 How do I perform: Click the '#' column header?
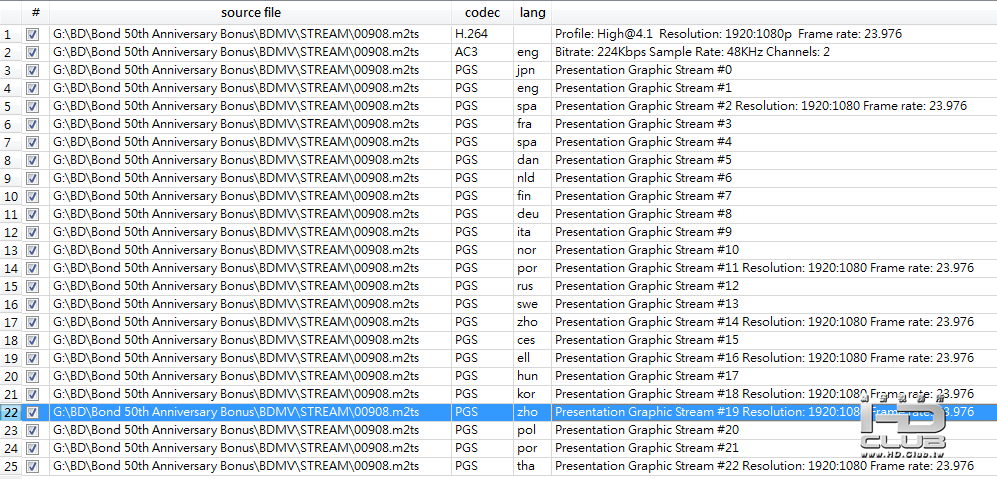[x=36, y=13]
